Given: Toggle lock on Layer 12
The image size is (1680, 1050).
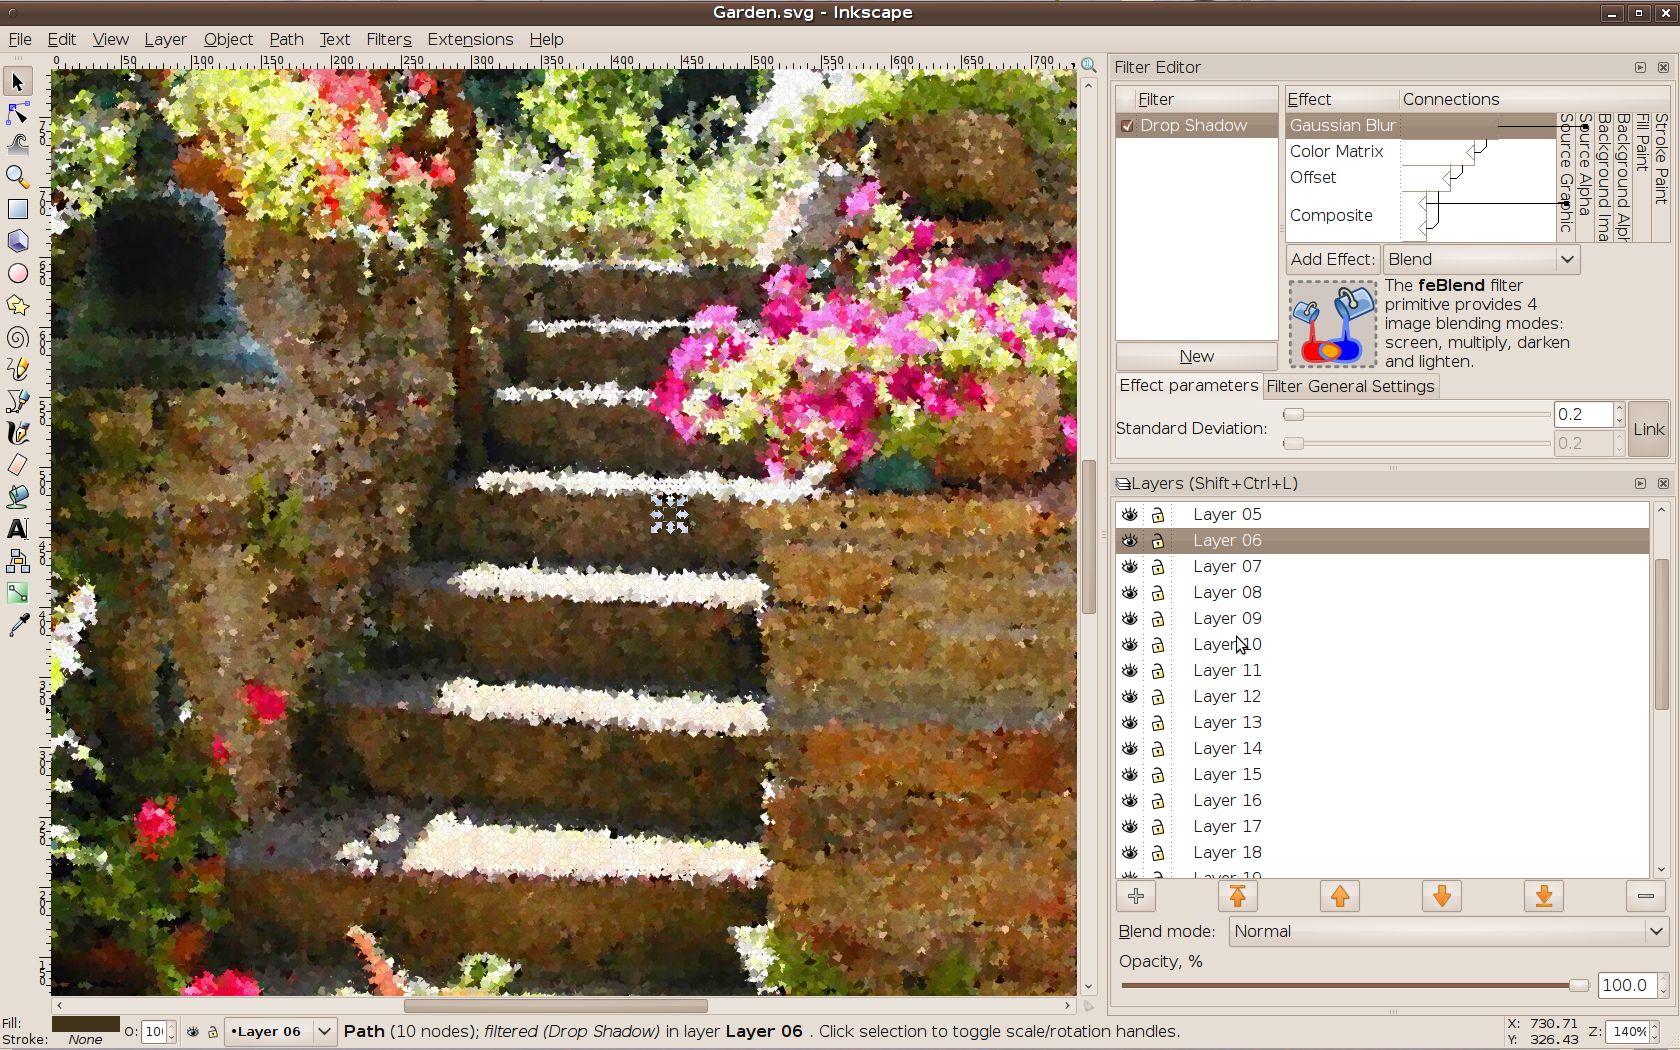Looking at the screenshot, I should [1158, 697].
